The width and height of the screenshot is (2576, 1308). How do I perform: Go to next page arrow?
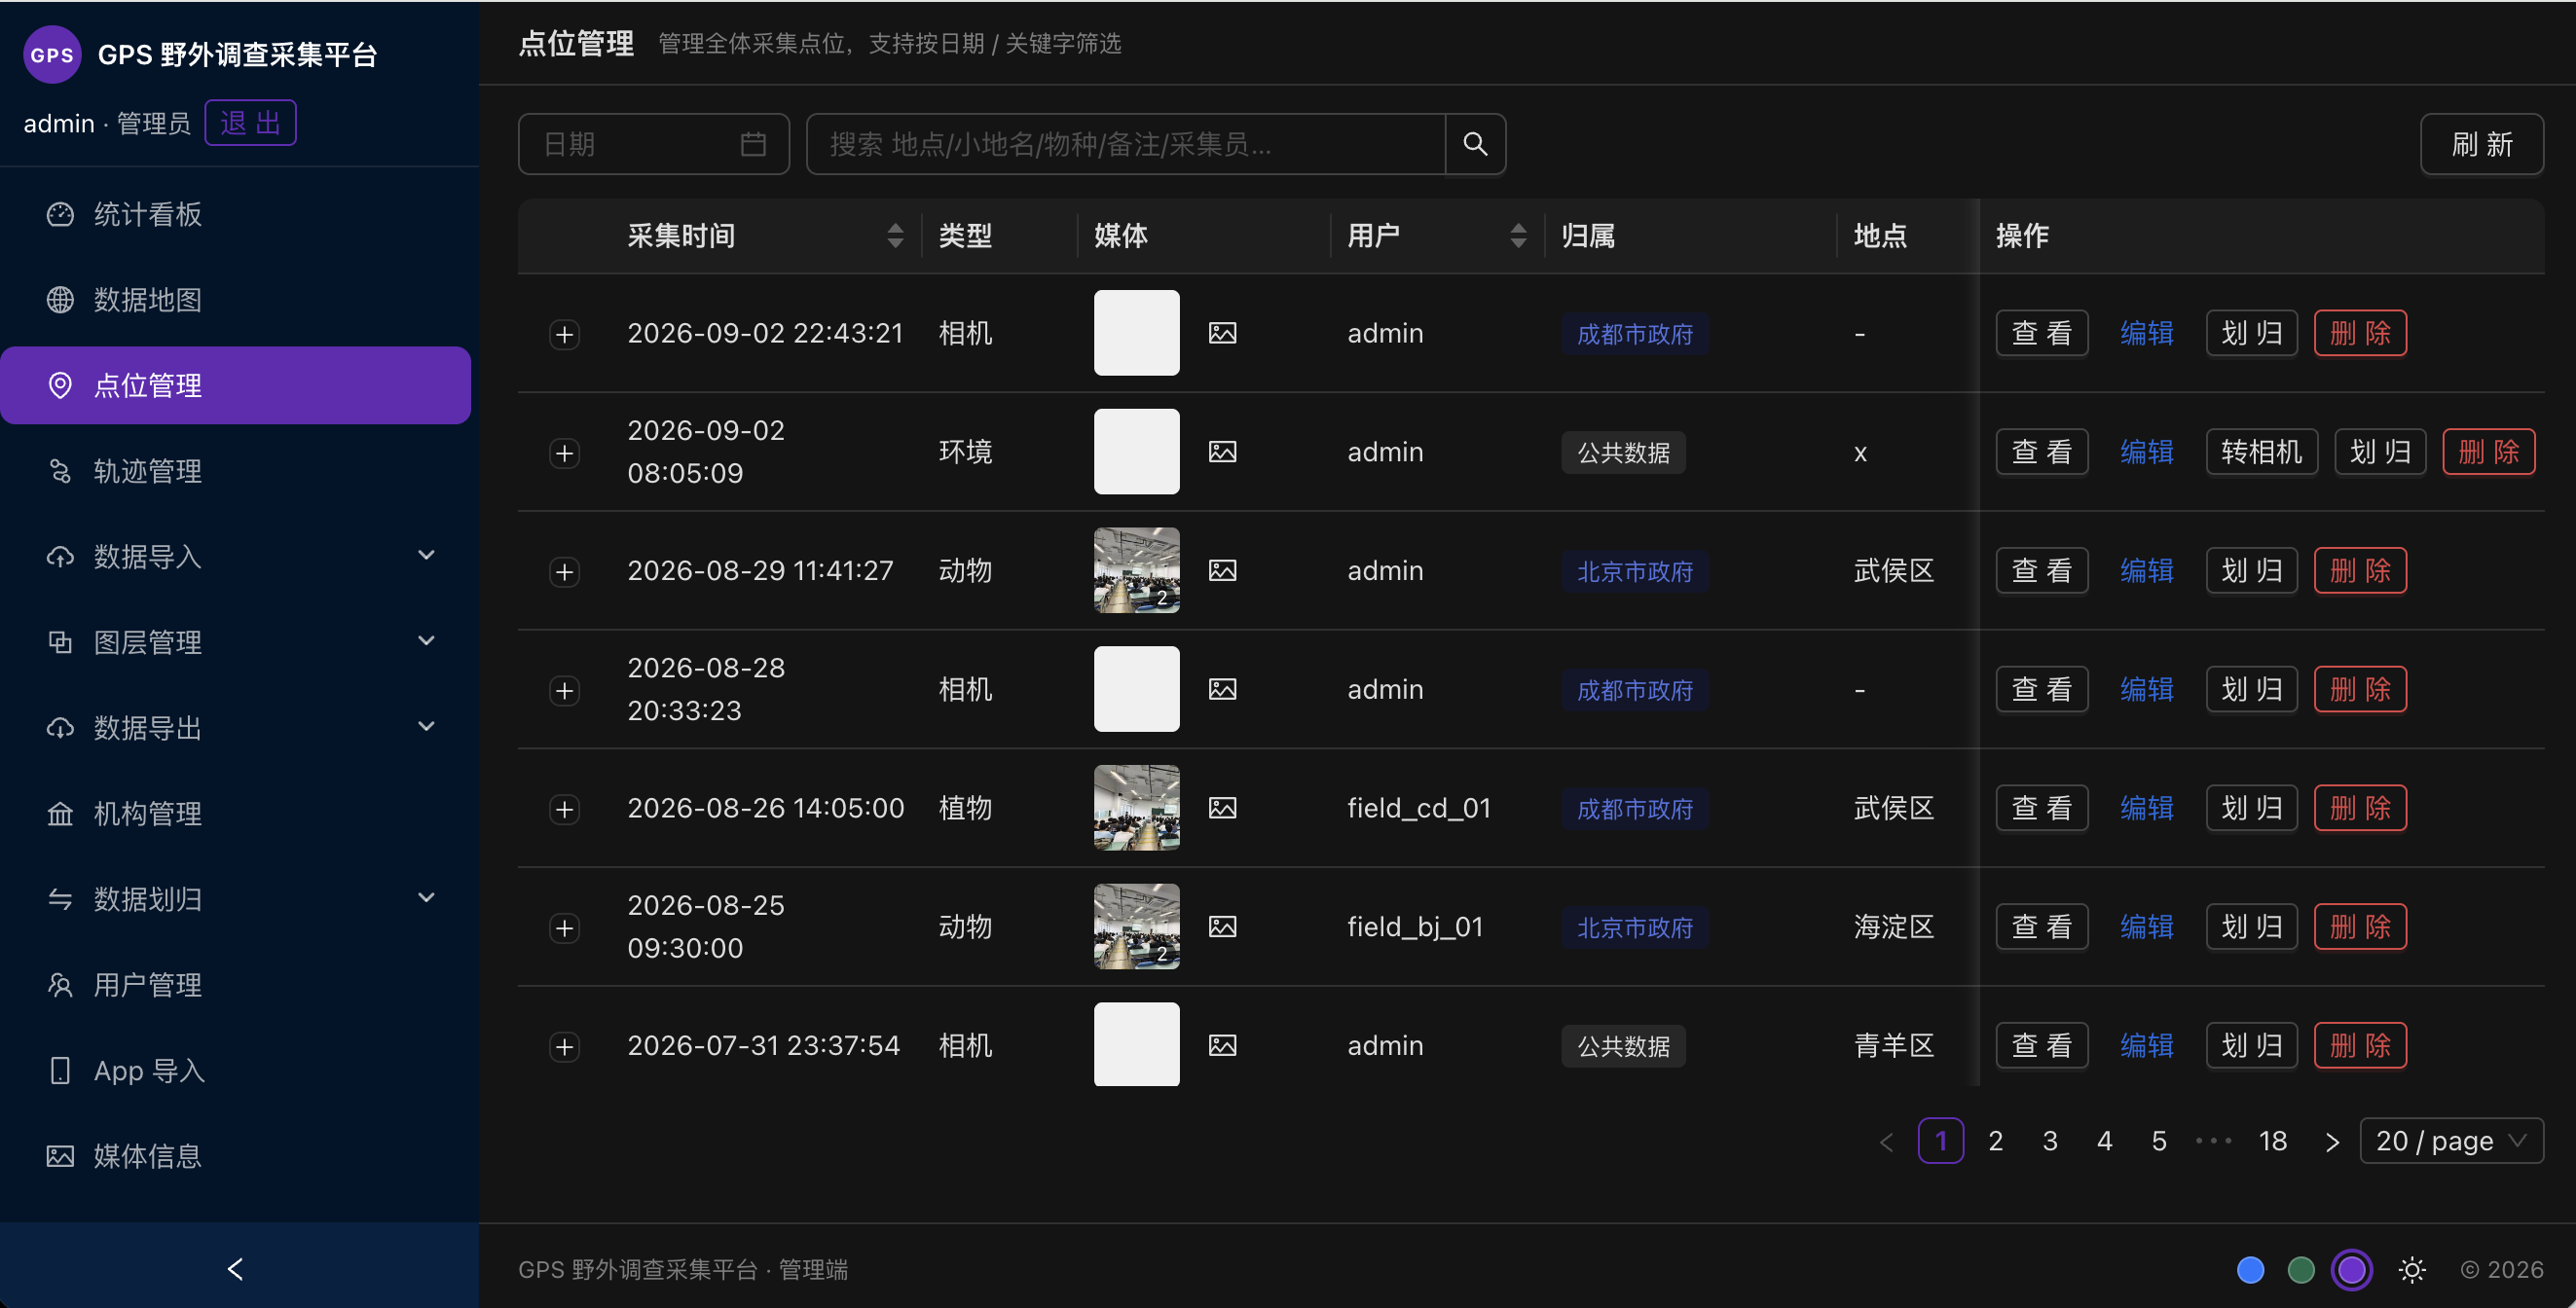click(x=2331, y=1141)
